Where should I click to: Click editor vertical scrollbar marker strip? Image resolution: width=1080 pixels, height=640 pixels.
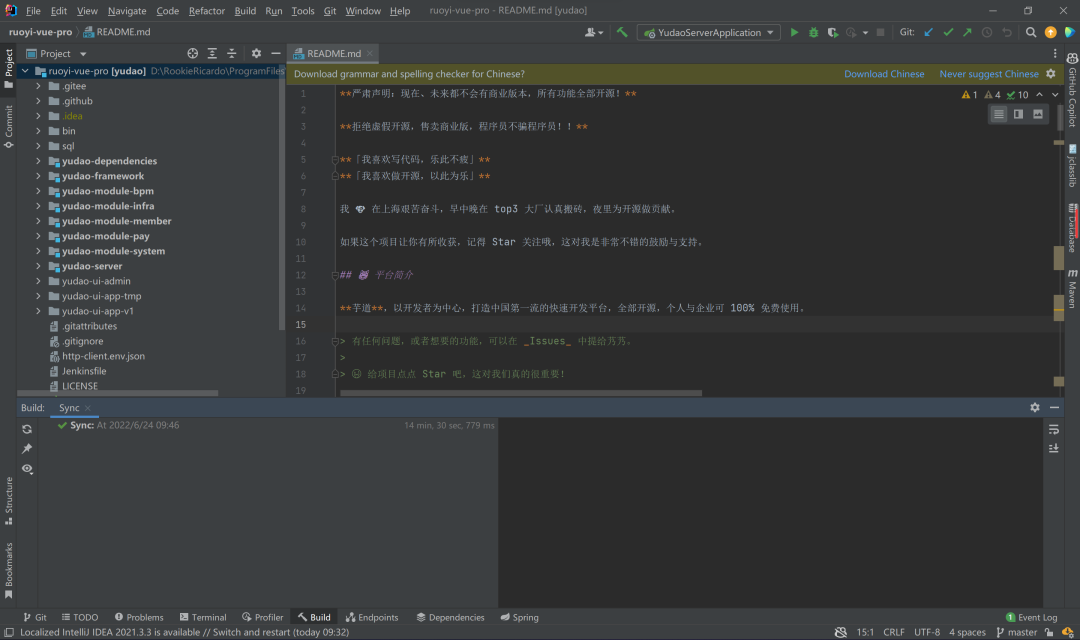[1059, 241]
